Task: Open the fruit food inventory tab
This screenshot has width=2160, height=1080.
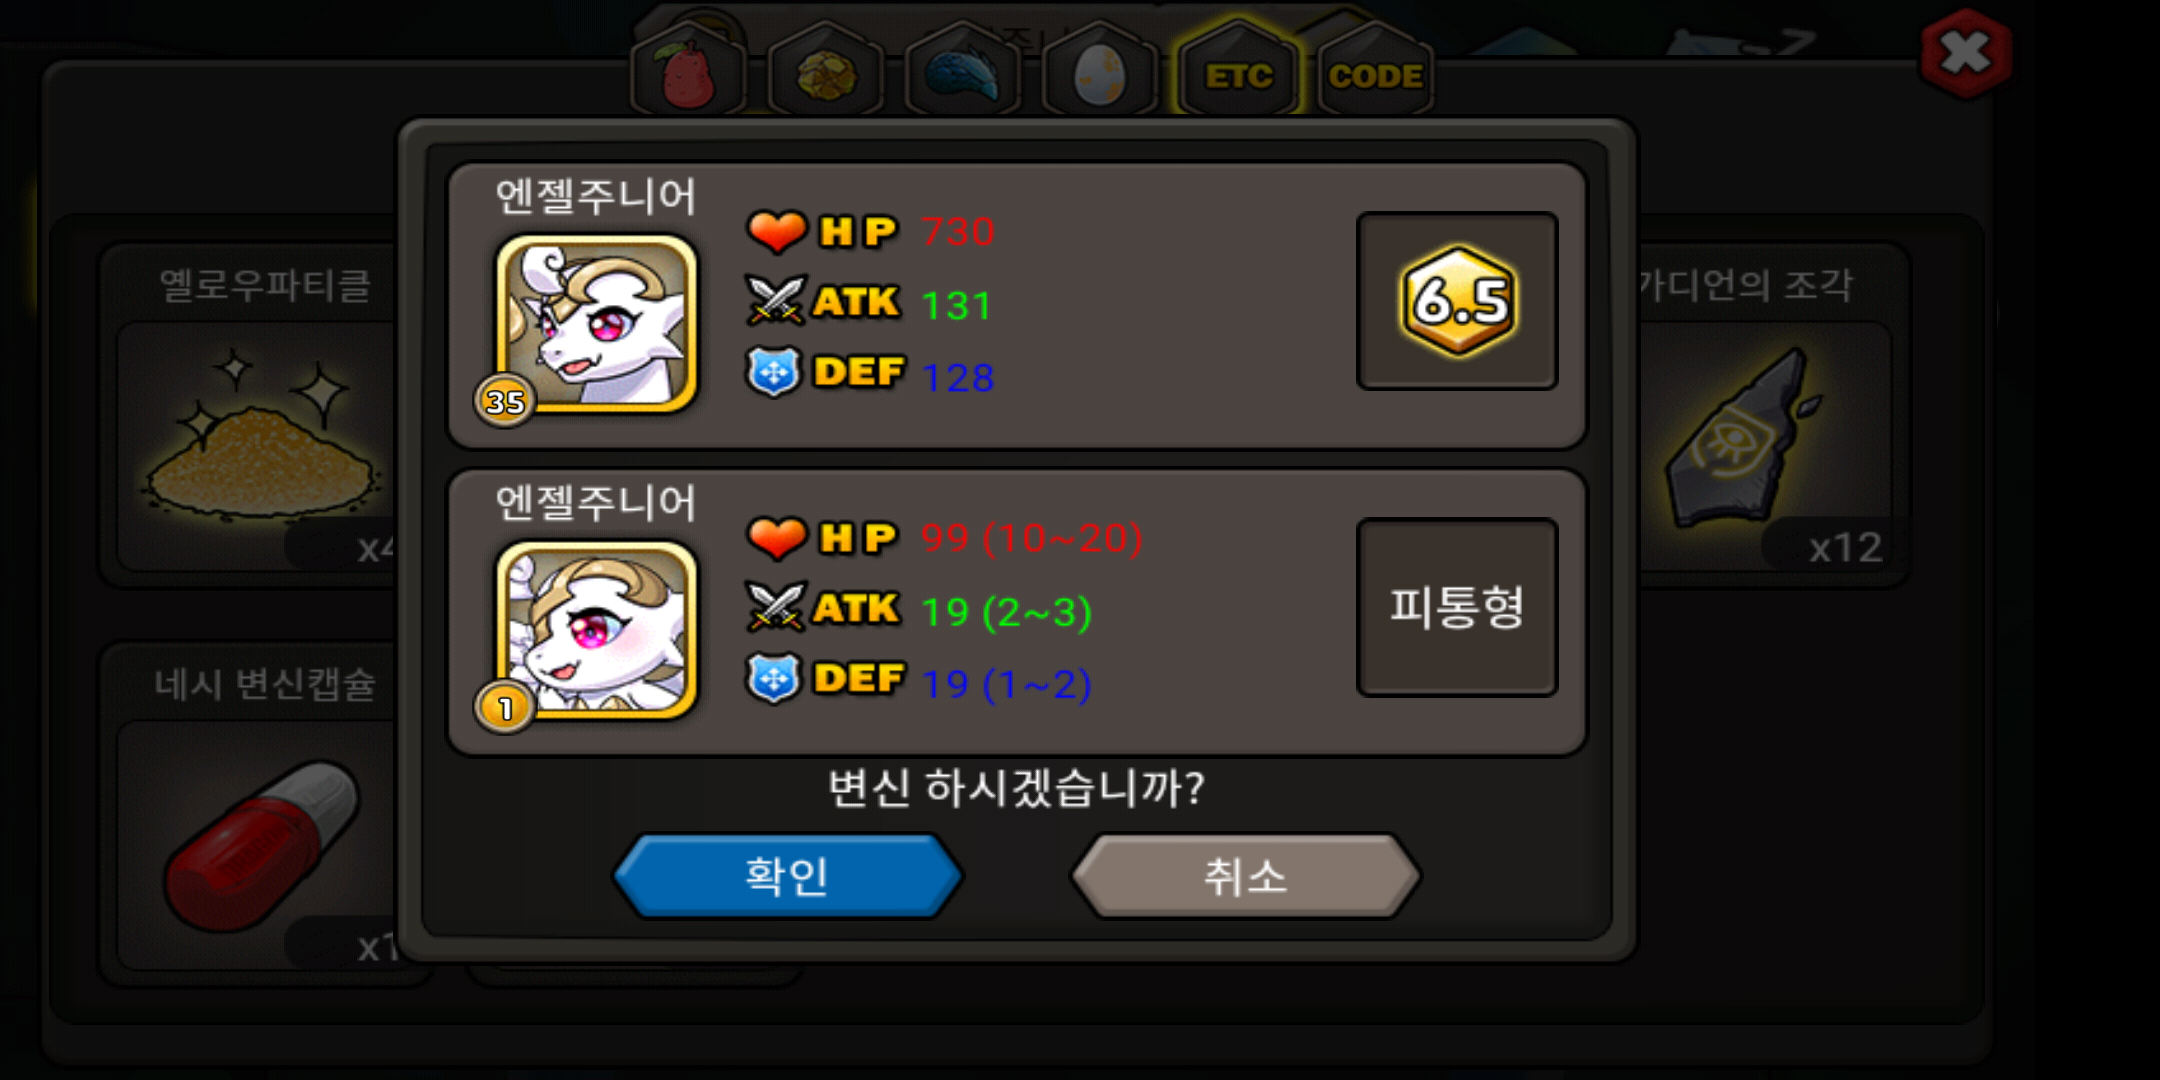Action: tap(689, 72)
